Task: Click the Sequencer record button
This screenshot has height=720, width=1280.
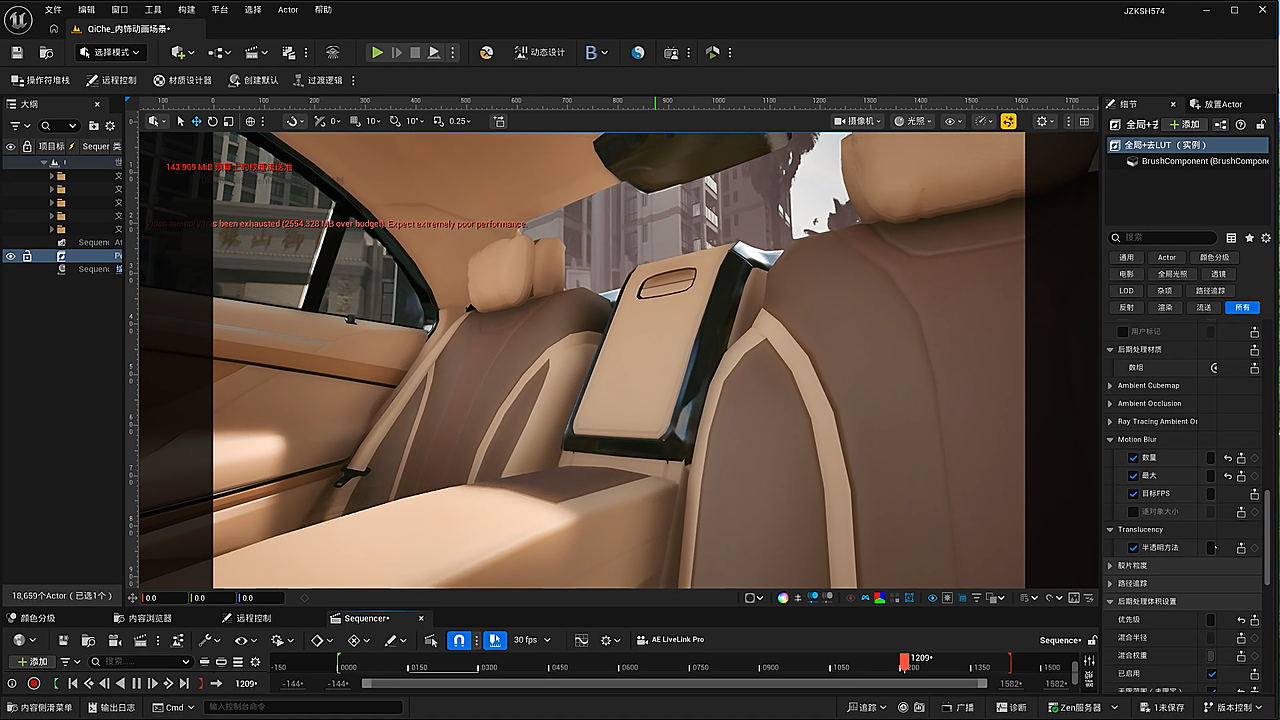Action: [x=34, y=684]
